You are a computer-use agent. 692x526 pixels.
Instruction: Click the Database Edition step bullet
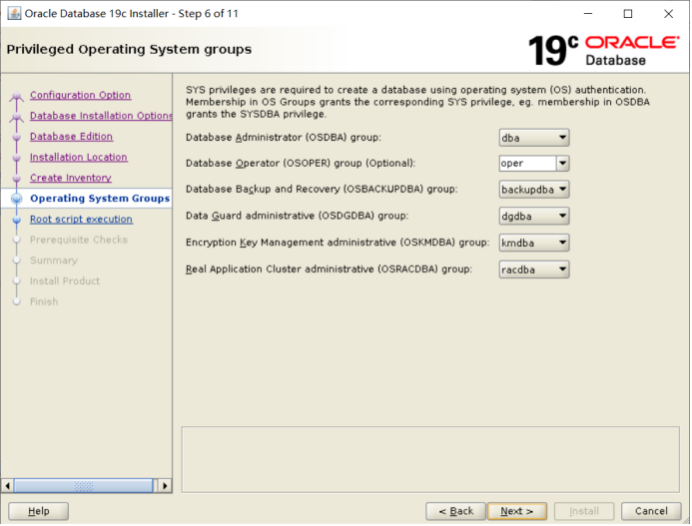click(17, 137)
